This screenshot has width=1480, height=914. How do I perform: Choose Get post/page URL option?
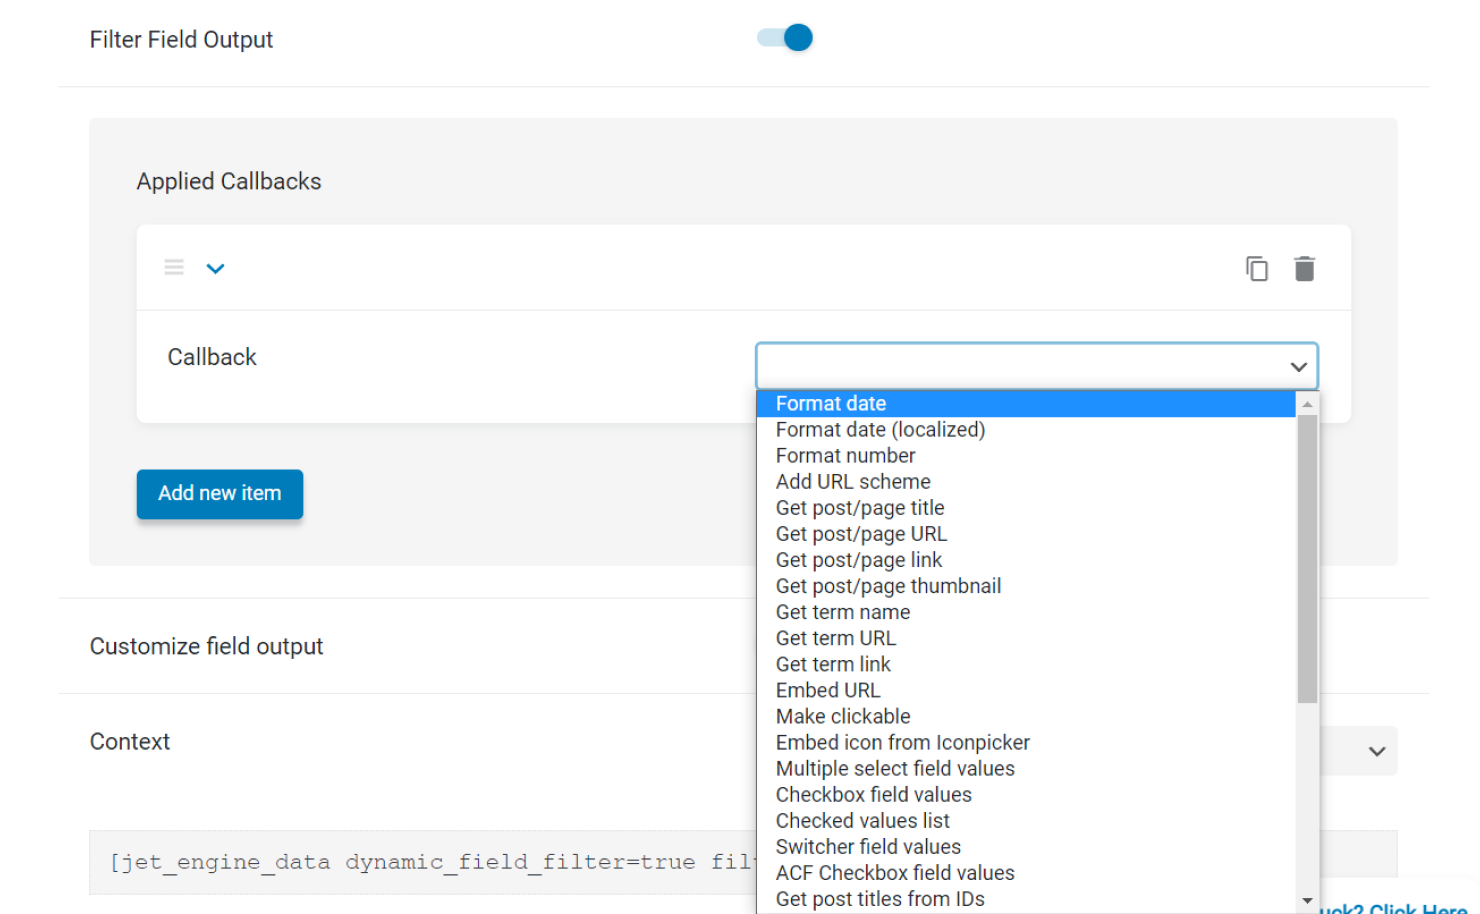(1026, 533)
